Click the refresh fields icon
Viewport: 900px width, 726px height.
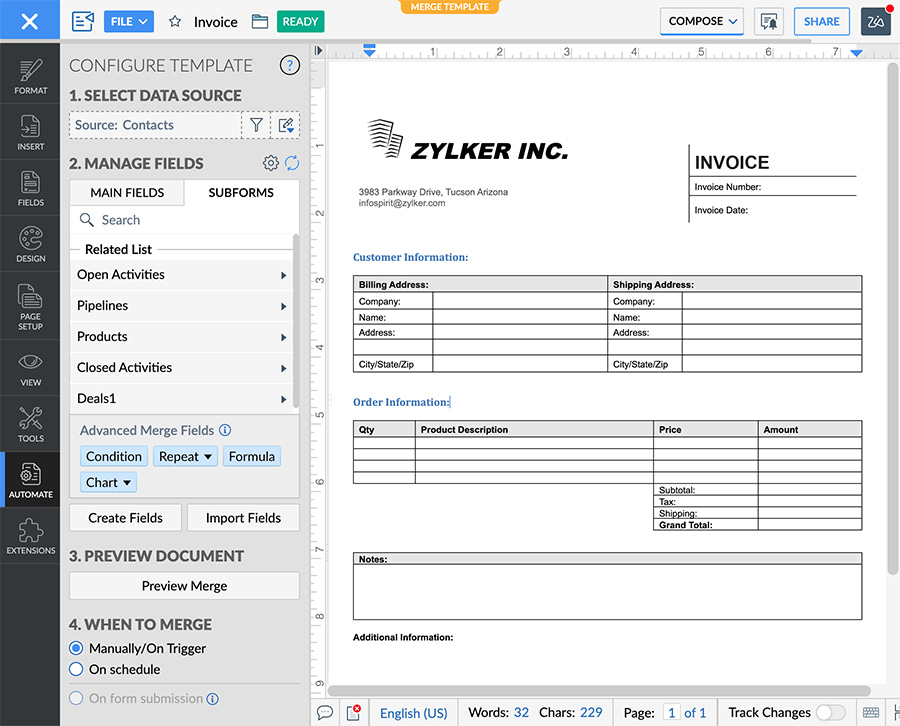click(x=292, y=163)
